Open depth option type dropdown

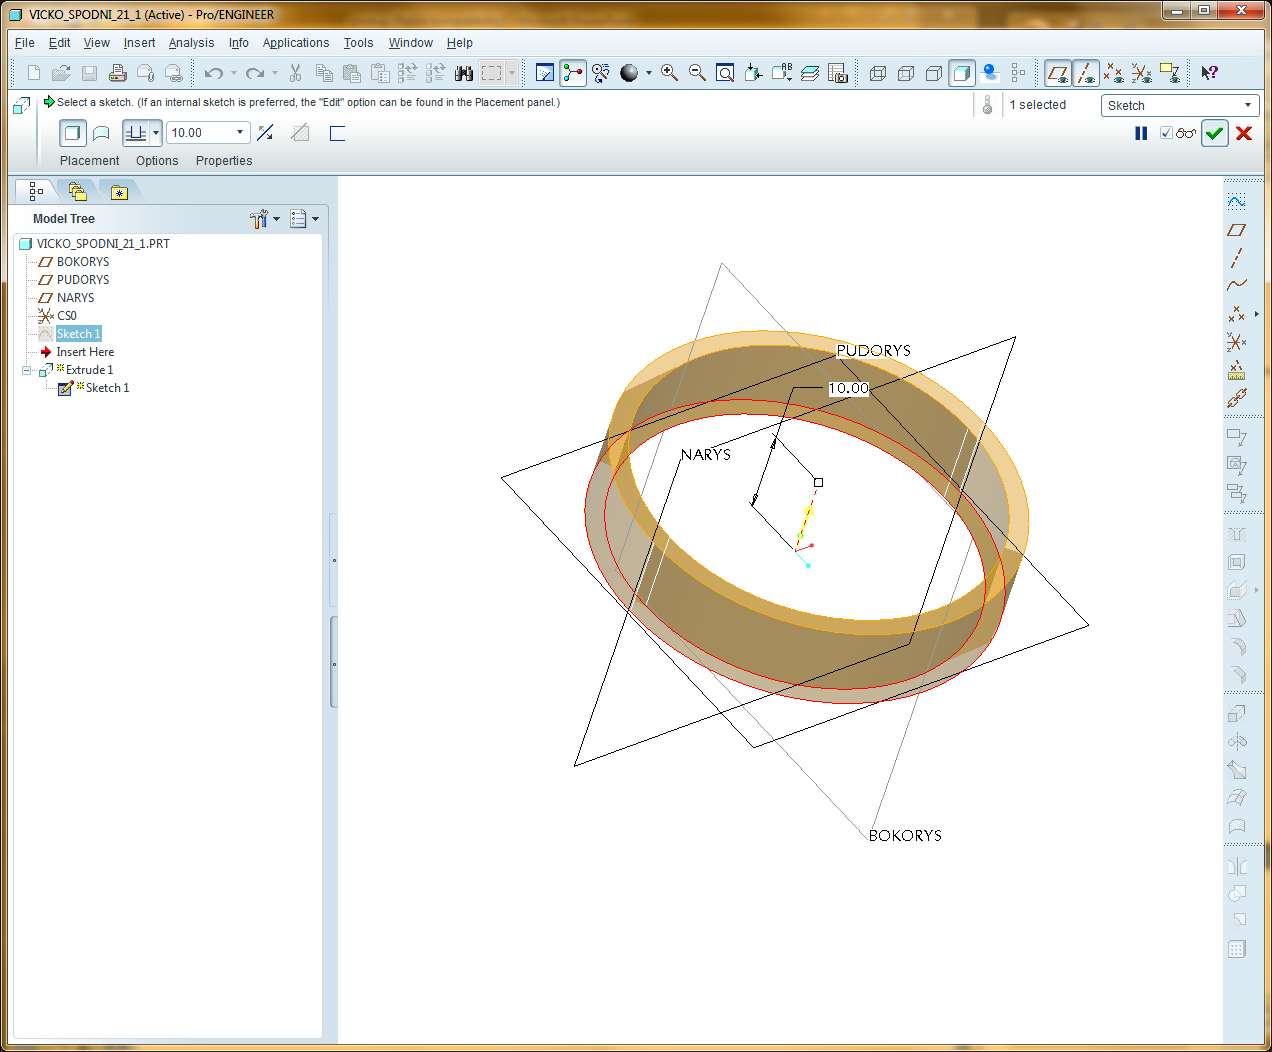(156, 133)
